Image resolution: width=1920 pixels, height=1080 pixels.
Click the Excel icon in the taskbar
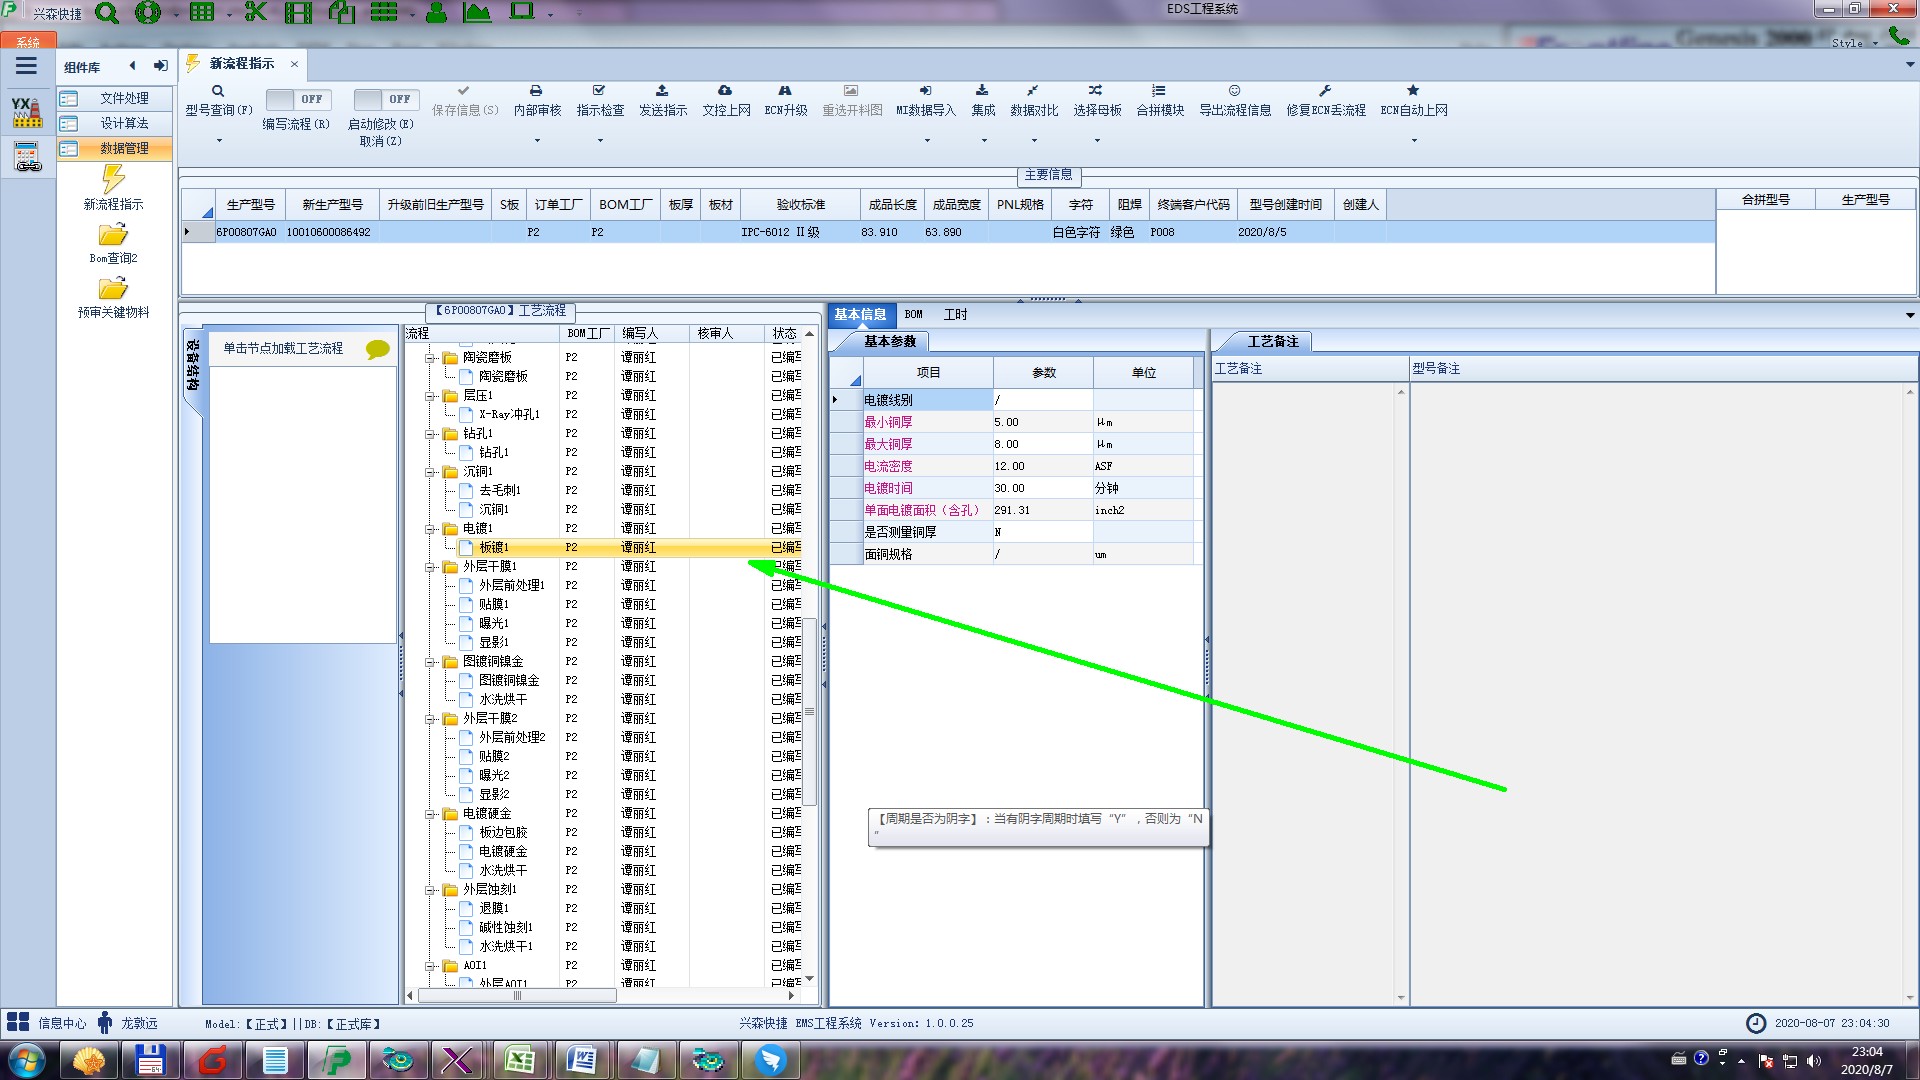point(519,1060)
